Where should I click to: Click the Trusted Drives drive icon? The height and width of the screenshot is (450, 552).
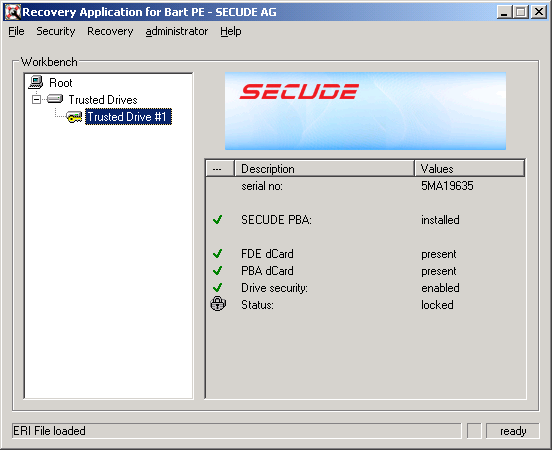click(55, 99)
